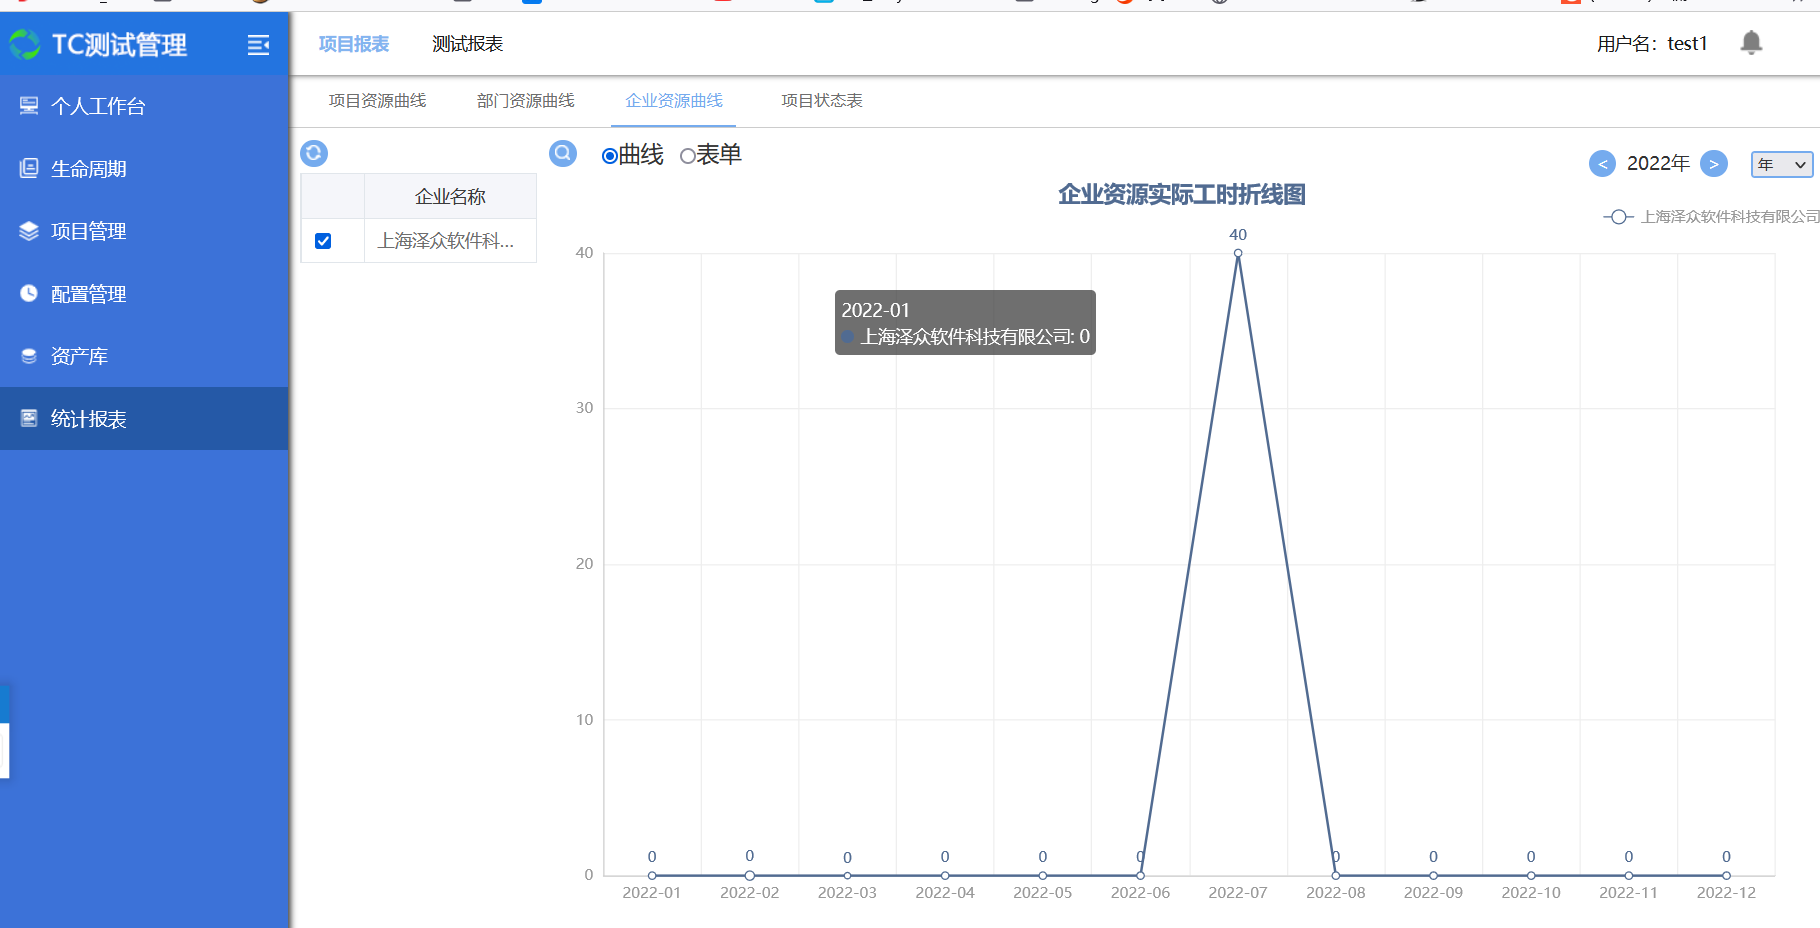Click the notification bell icon
The height and width of the screenshot is (928, 1820).
point(1750,43)
